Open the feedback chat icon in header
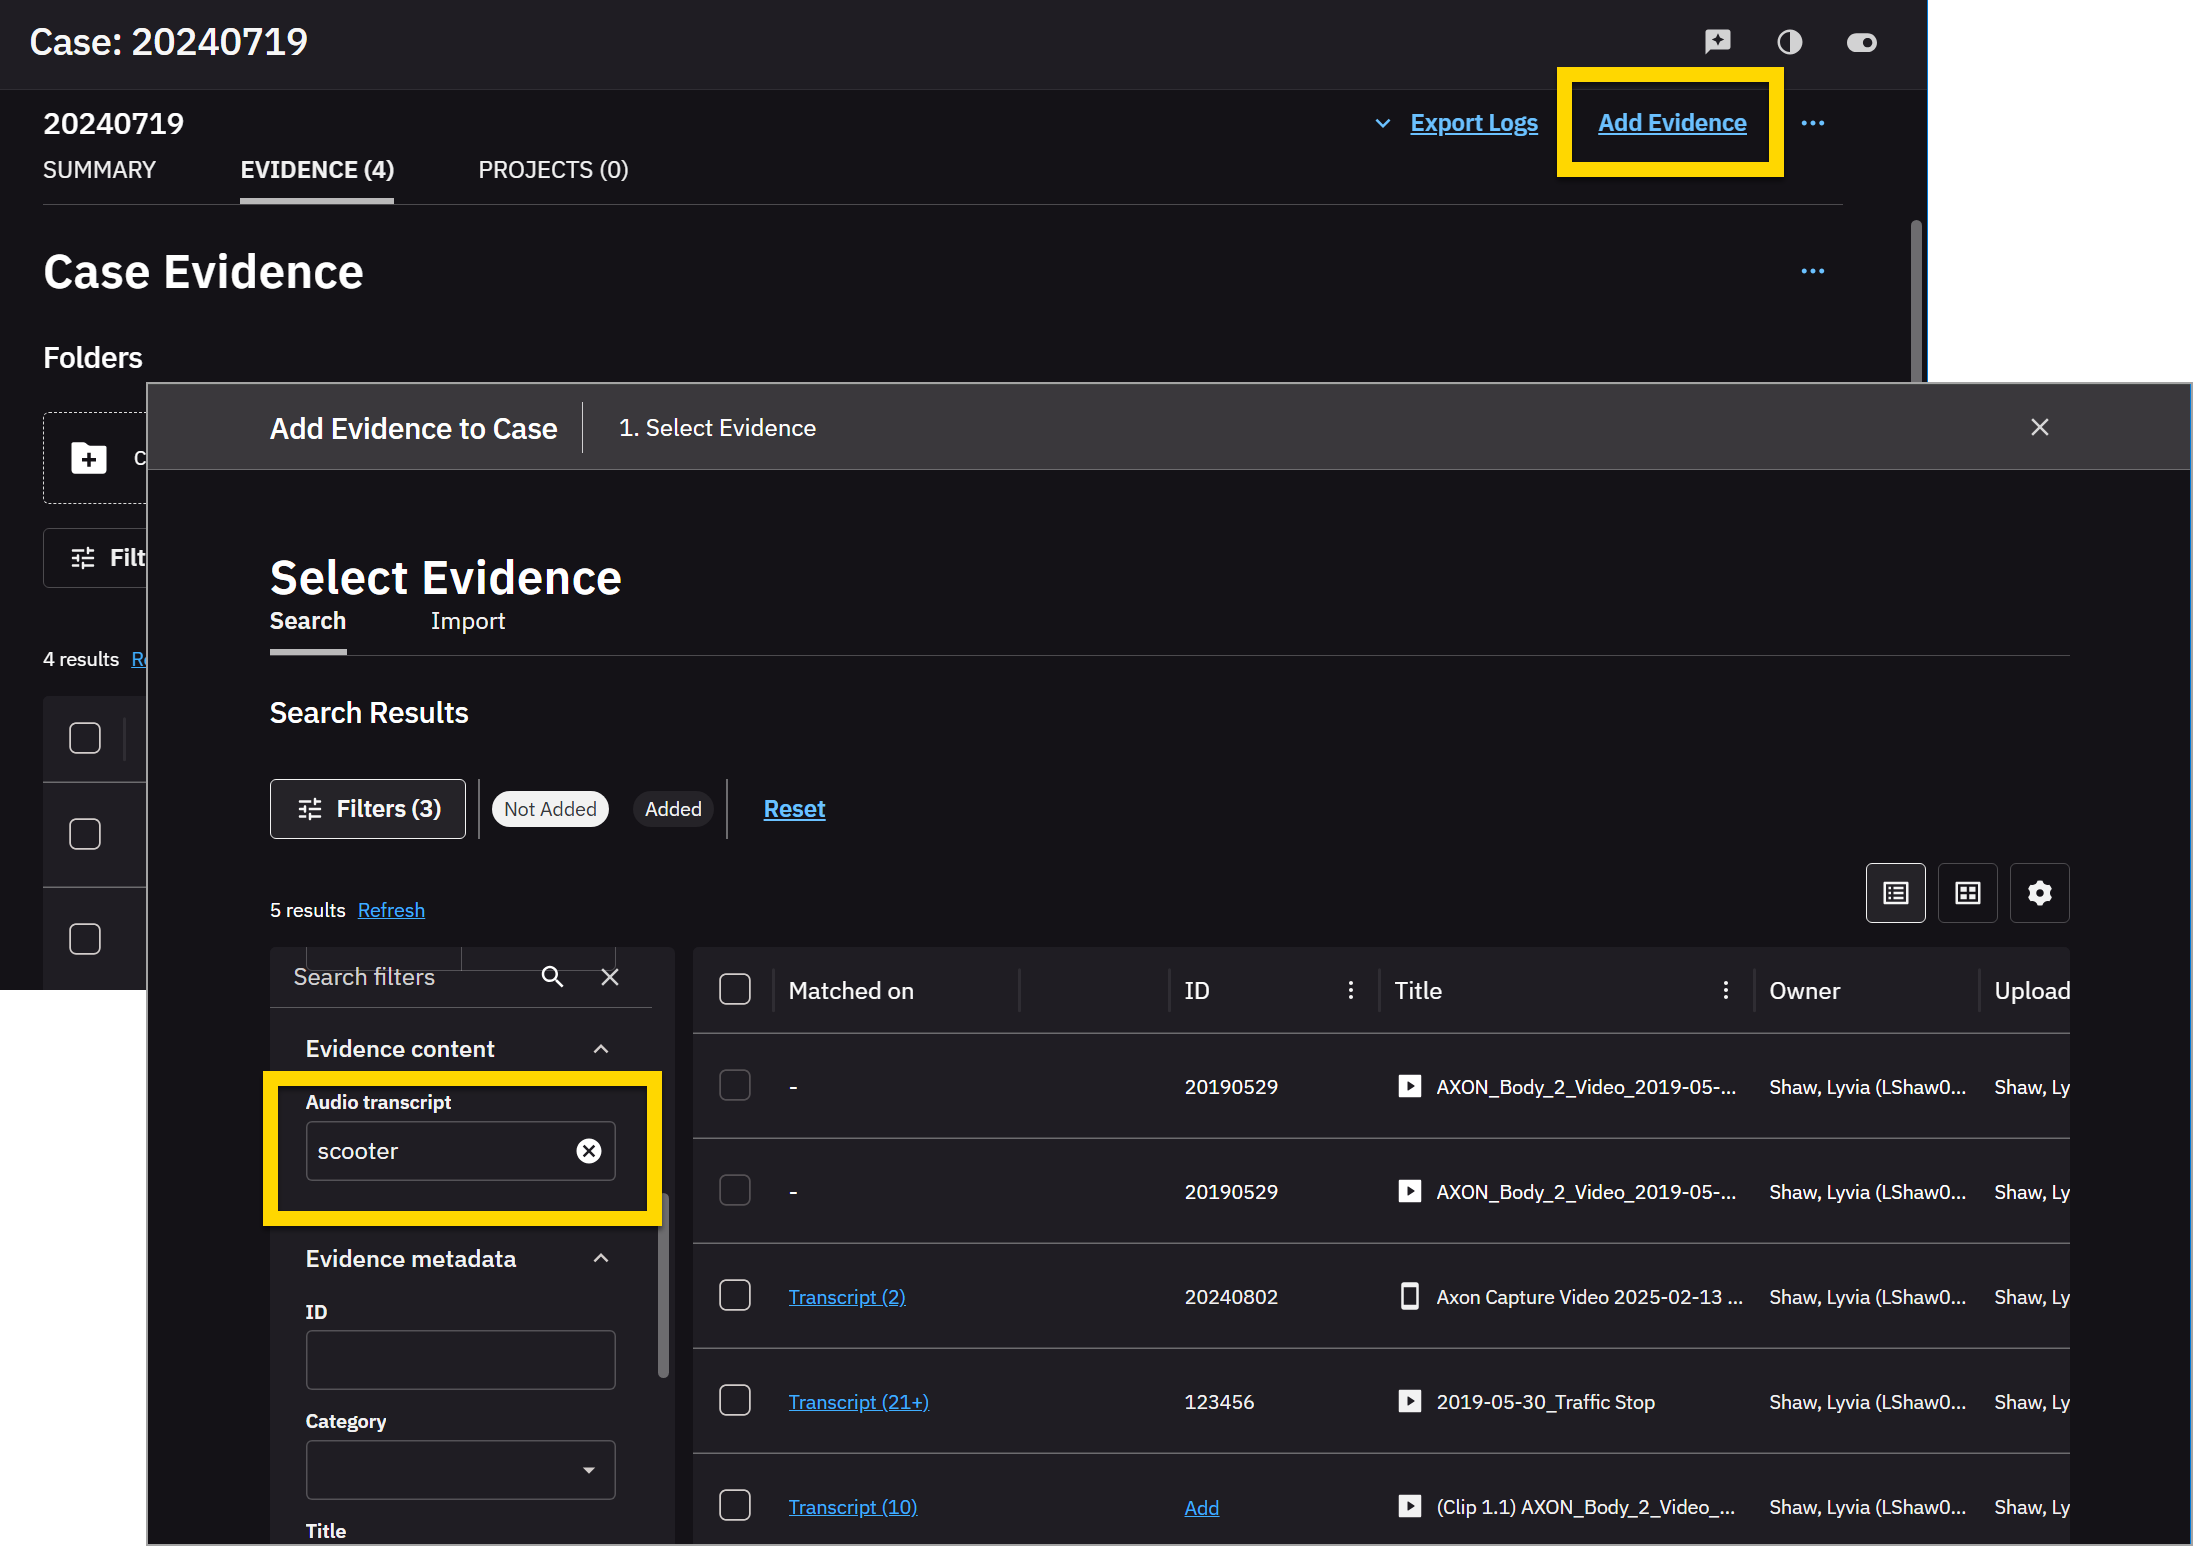The height and width of the screenshot is (1546, 2193). tap(1717, 41)
